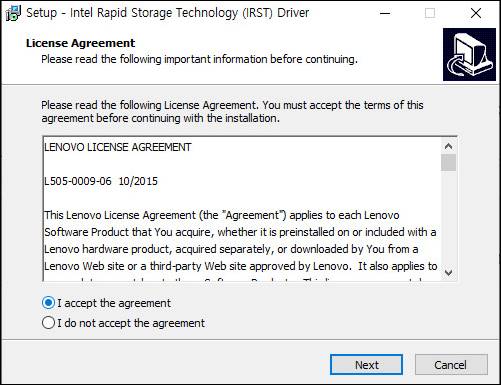Click the "You must accept the terms" instruction
501x385 pixels.
(x=343, y=105)
